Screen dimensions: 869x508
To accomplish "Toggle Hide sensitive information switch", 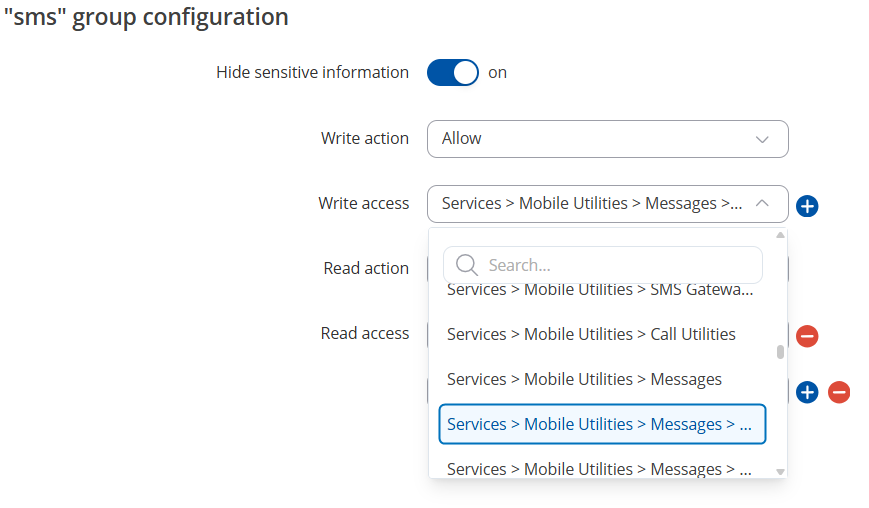I will (453, 73).
